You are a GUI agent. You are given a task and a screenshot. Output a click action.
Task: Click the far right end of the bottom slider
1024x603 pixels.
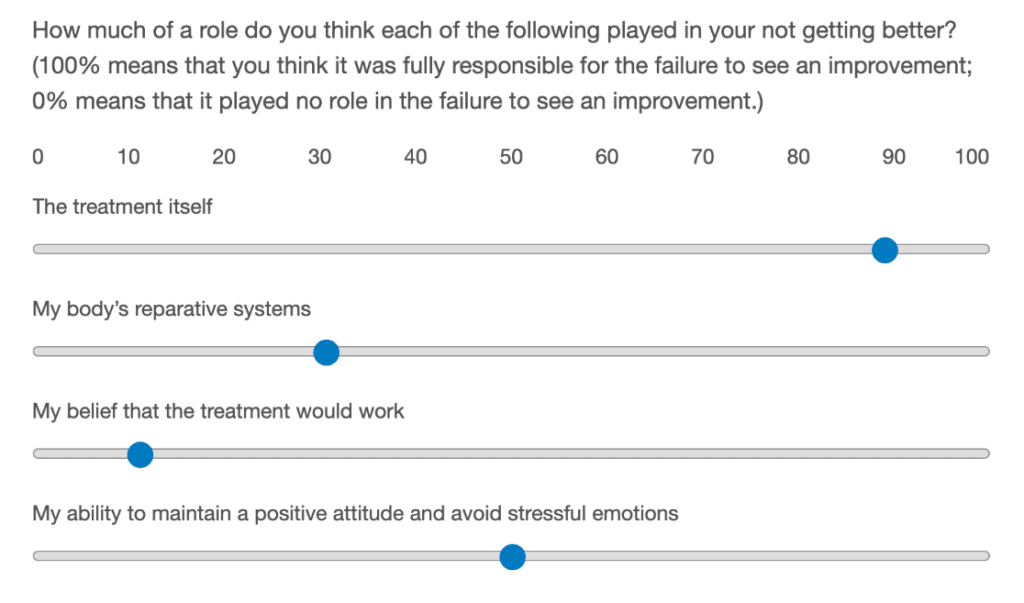[985, 557]
